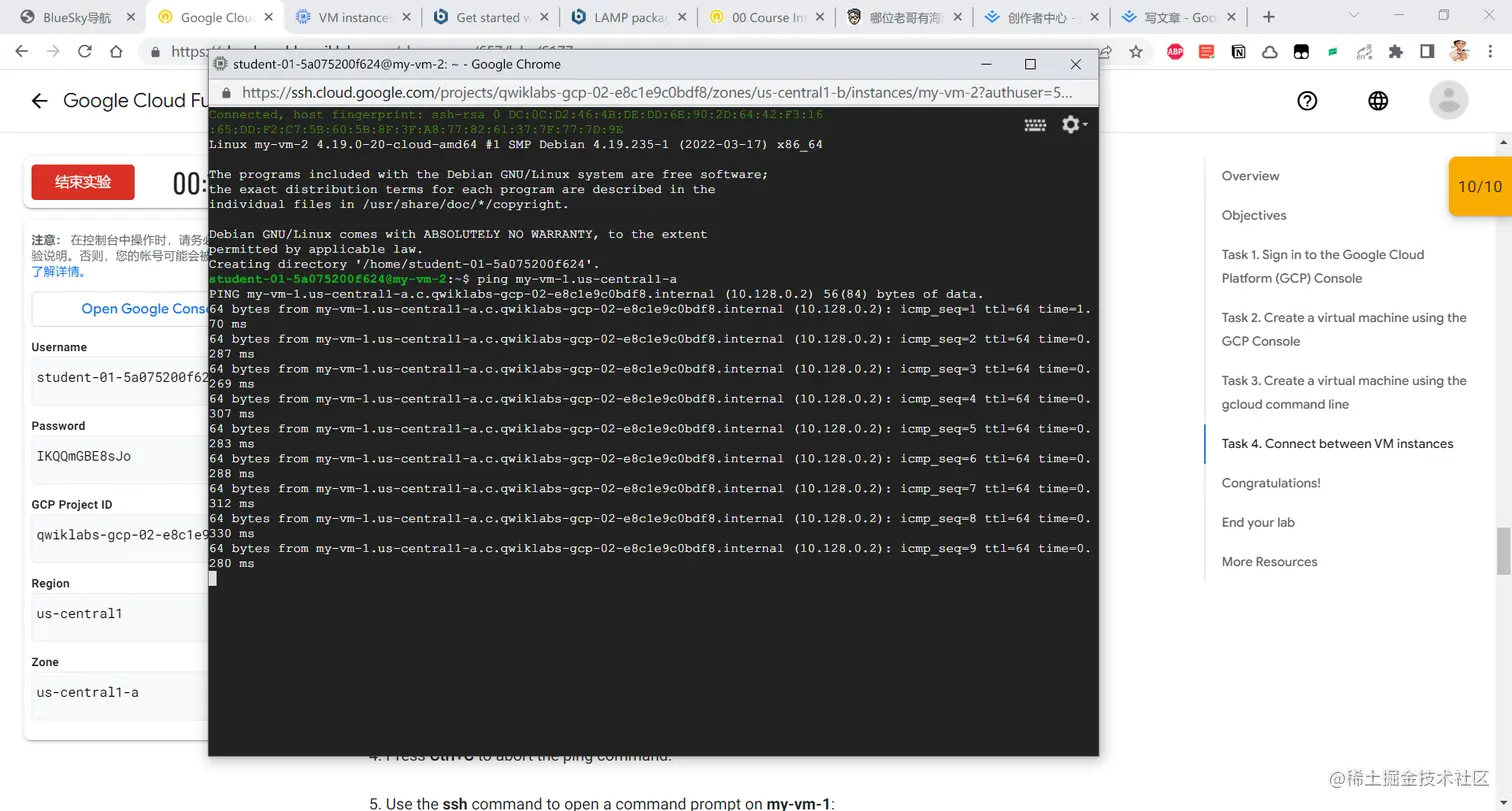Jump to Task 4 Connect between VM instances
This screenshot has height=811, width=1512.
tap(1337, 444)
